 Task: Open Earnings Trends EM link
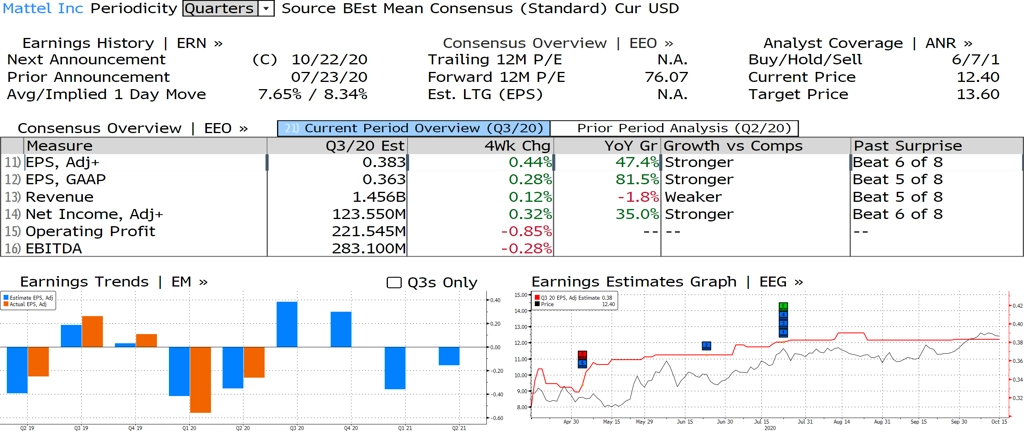tap(114, 282)
